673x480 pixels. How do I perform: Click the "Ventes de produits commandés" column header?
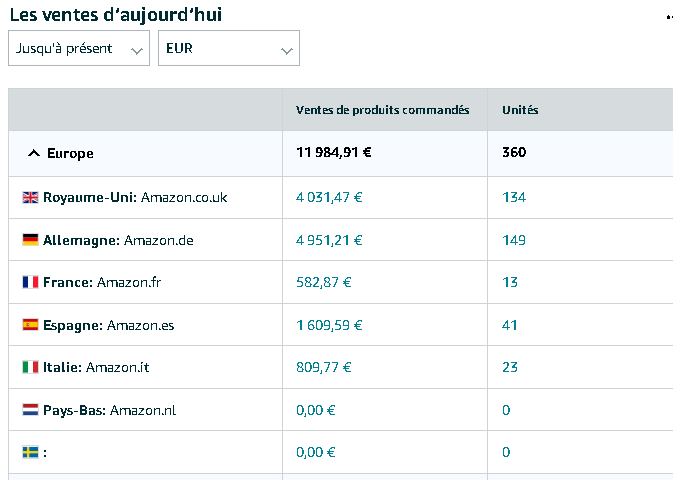(x=382, y=110)
